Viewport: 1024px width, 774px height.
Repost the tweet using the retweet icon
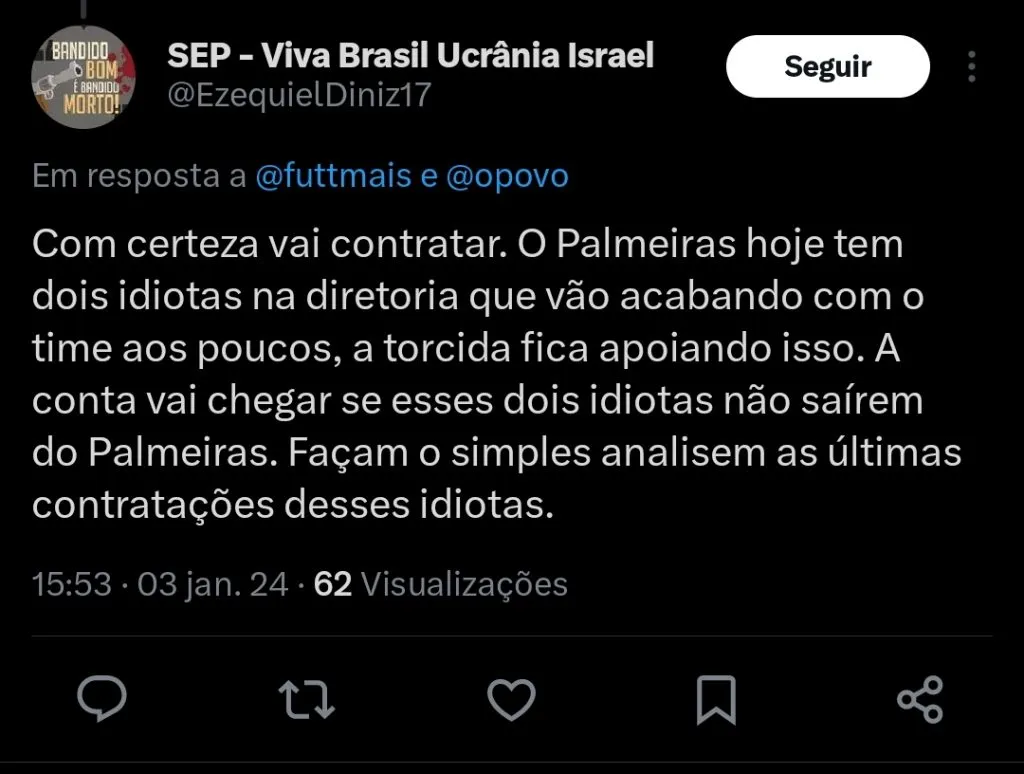(x=306, y=698)
